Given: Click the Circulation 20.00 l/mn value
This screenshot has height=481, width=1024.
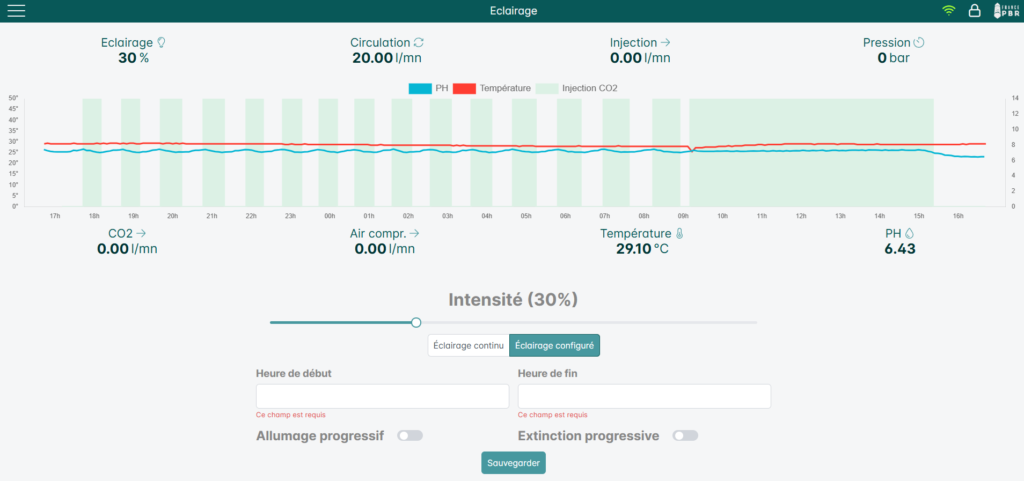Looking at the screenshot, I should [x=387, y=58].
